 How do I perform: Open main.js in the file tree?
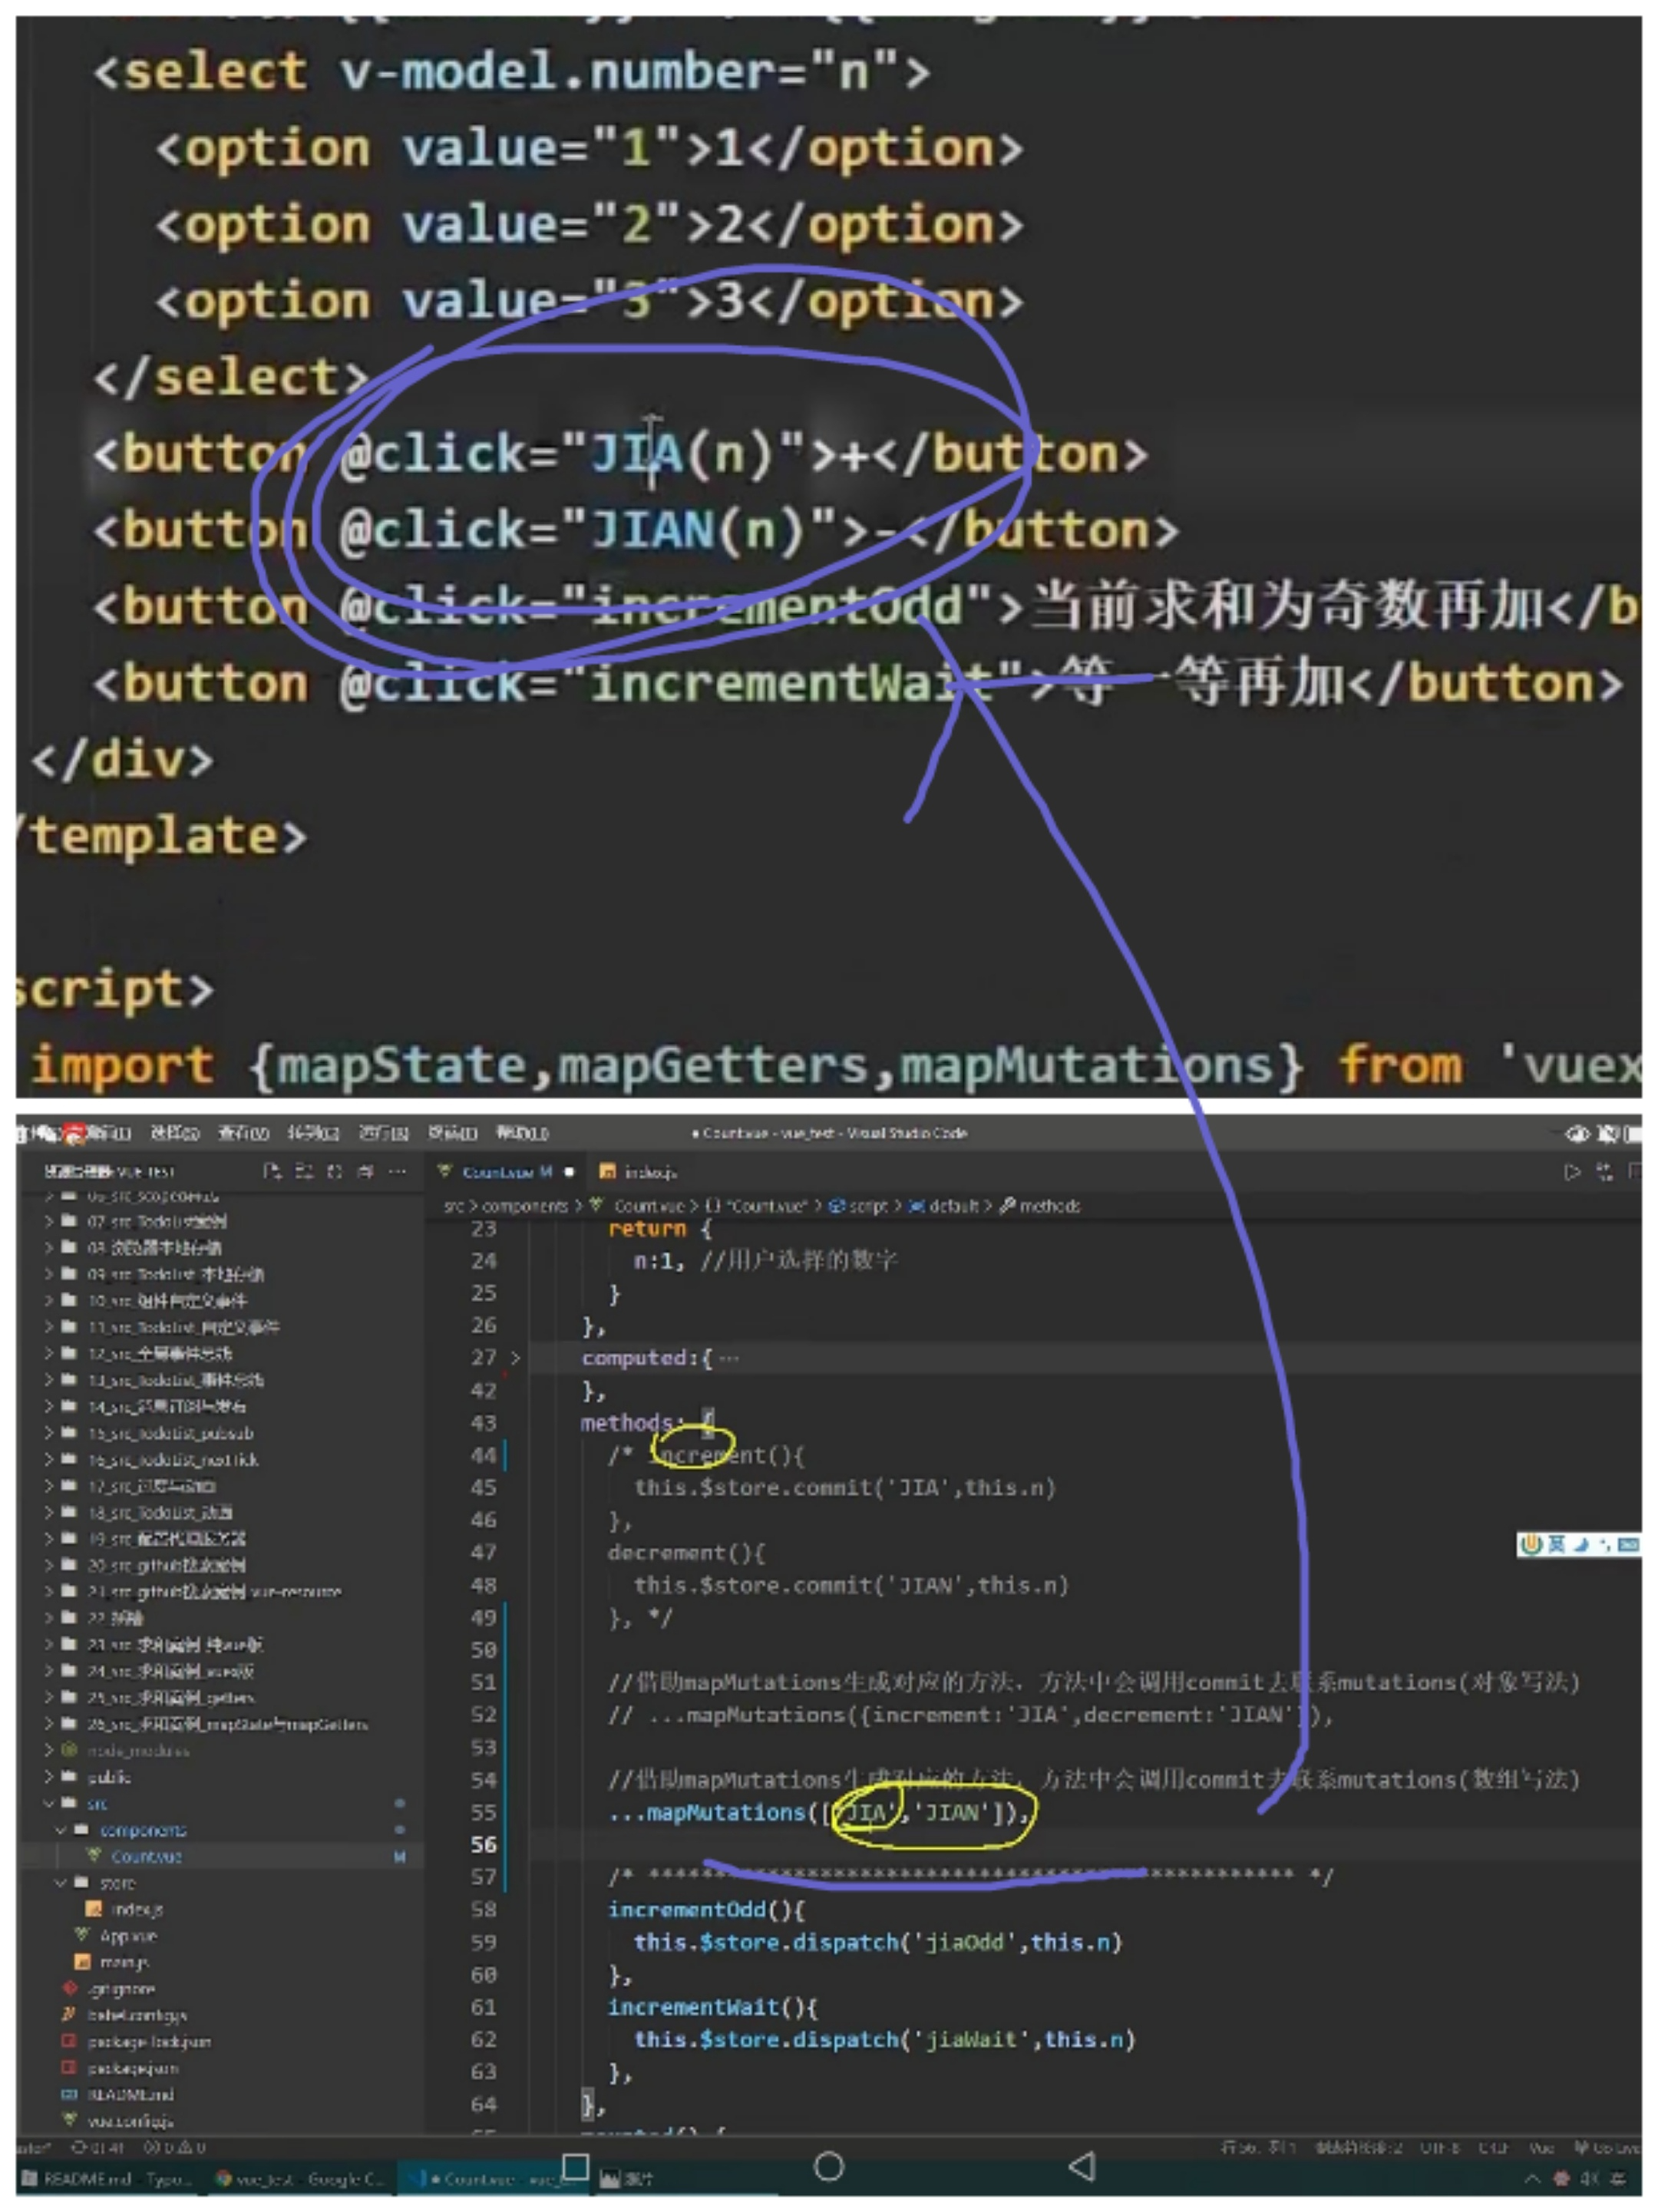pyautogui.click(x=124, y=1962)
